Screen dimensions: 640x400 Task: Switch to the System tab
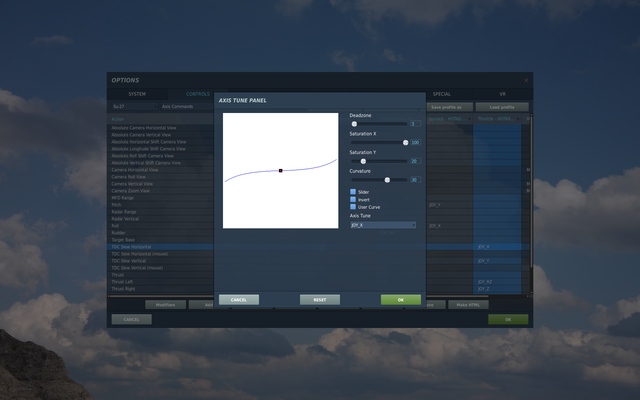[x=137, y=94]
